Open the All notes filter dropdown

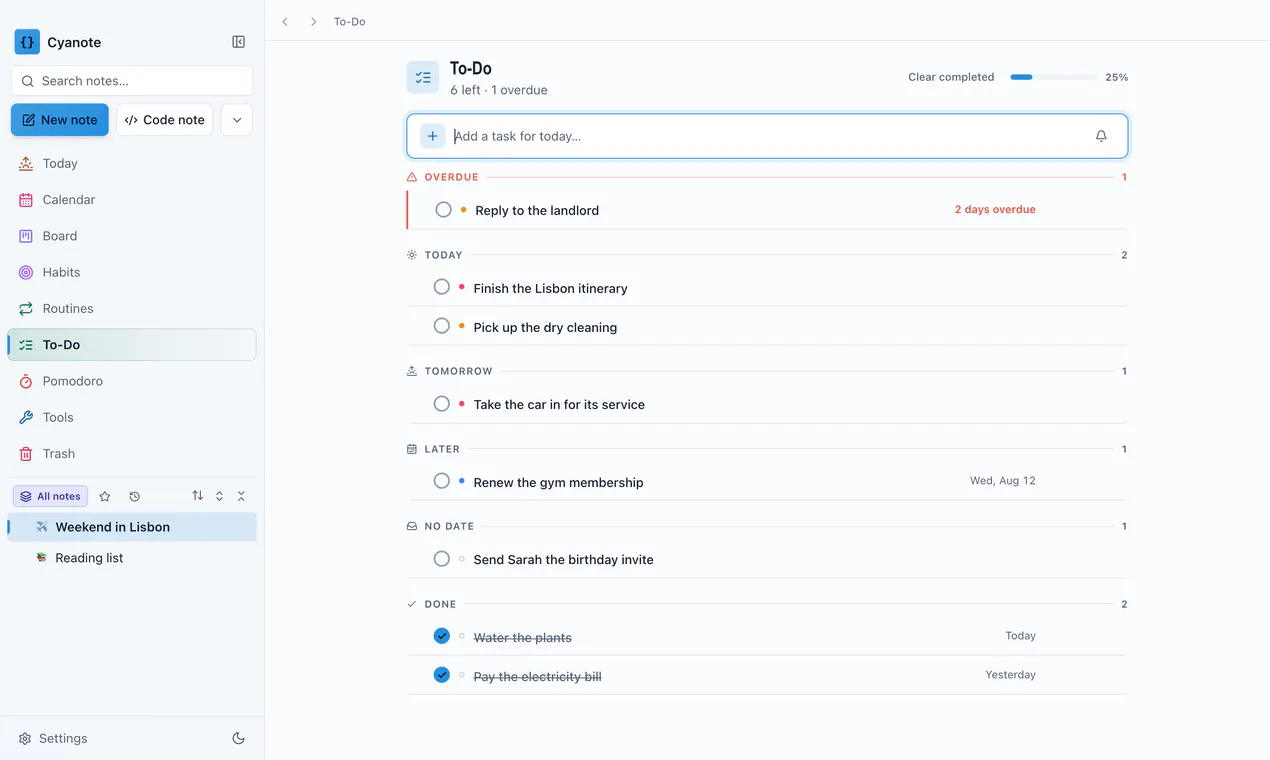tap(50, 496)
